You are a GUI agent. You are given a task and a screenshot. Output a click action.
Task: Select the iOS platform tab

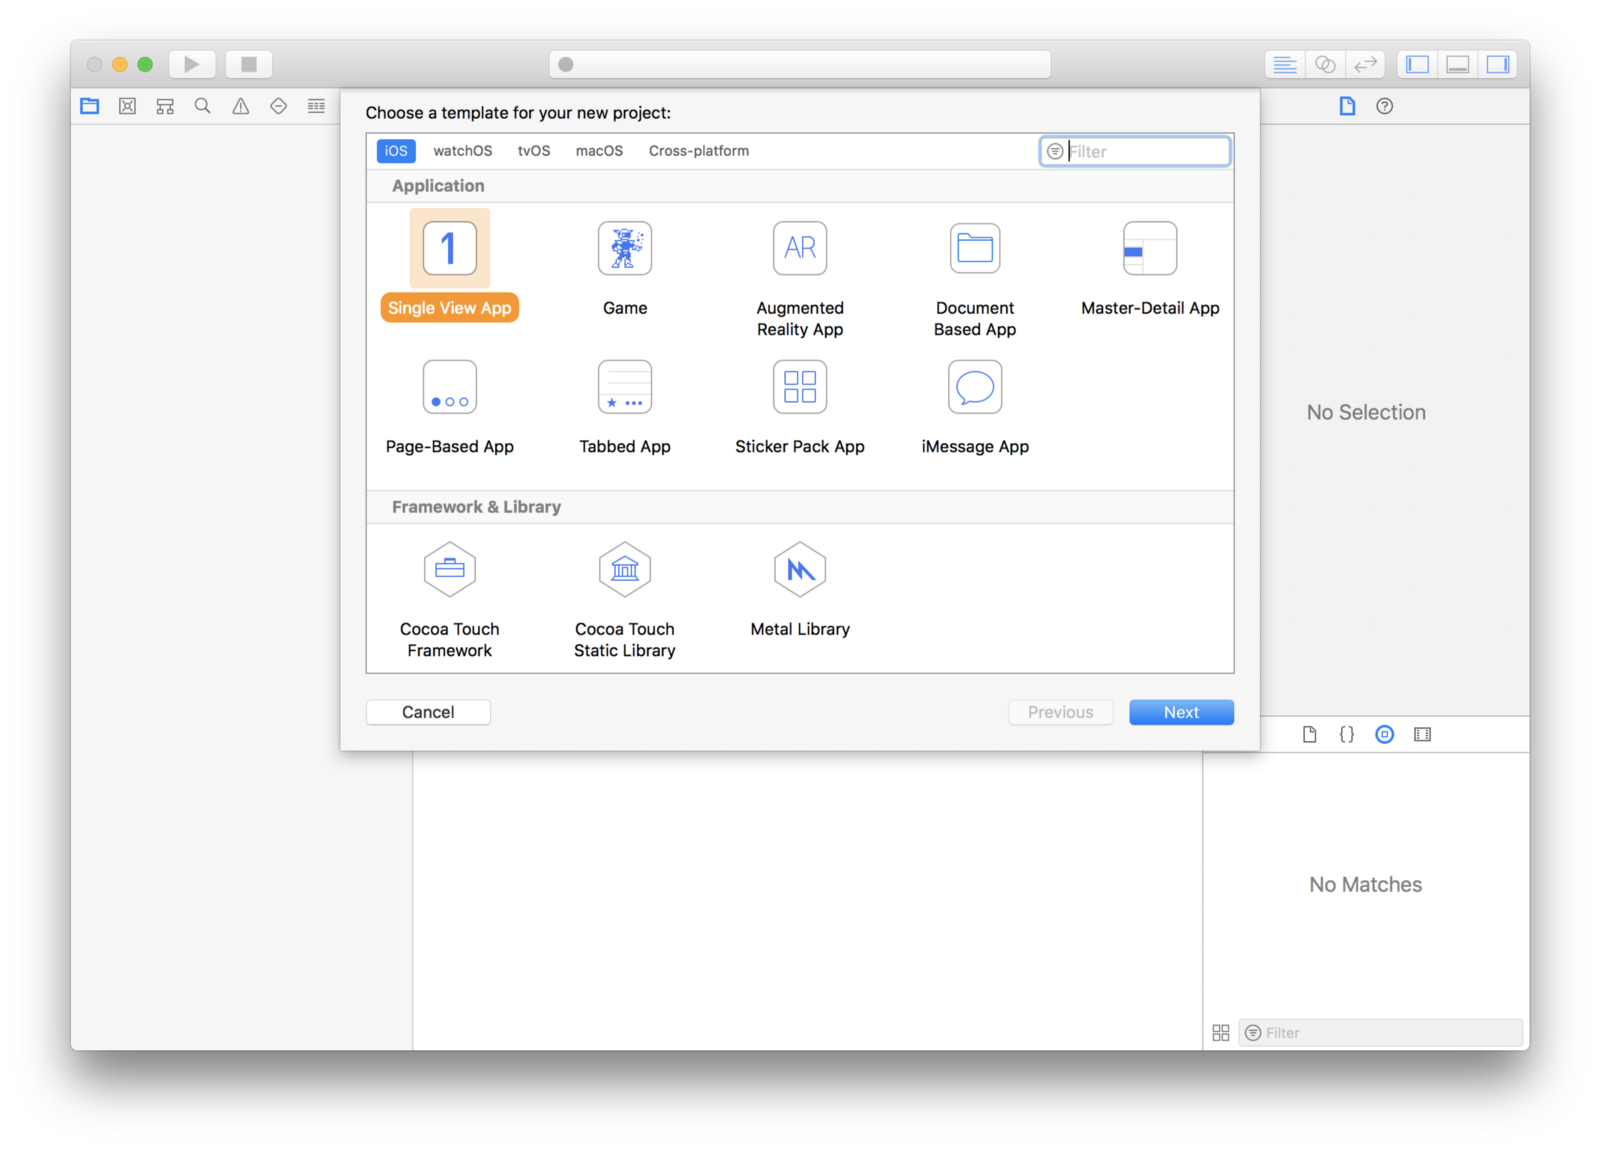396,151
